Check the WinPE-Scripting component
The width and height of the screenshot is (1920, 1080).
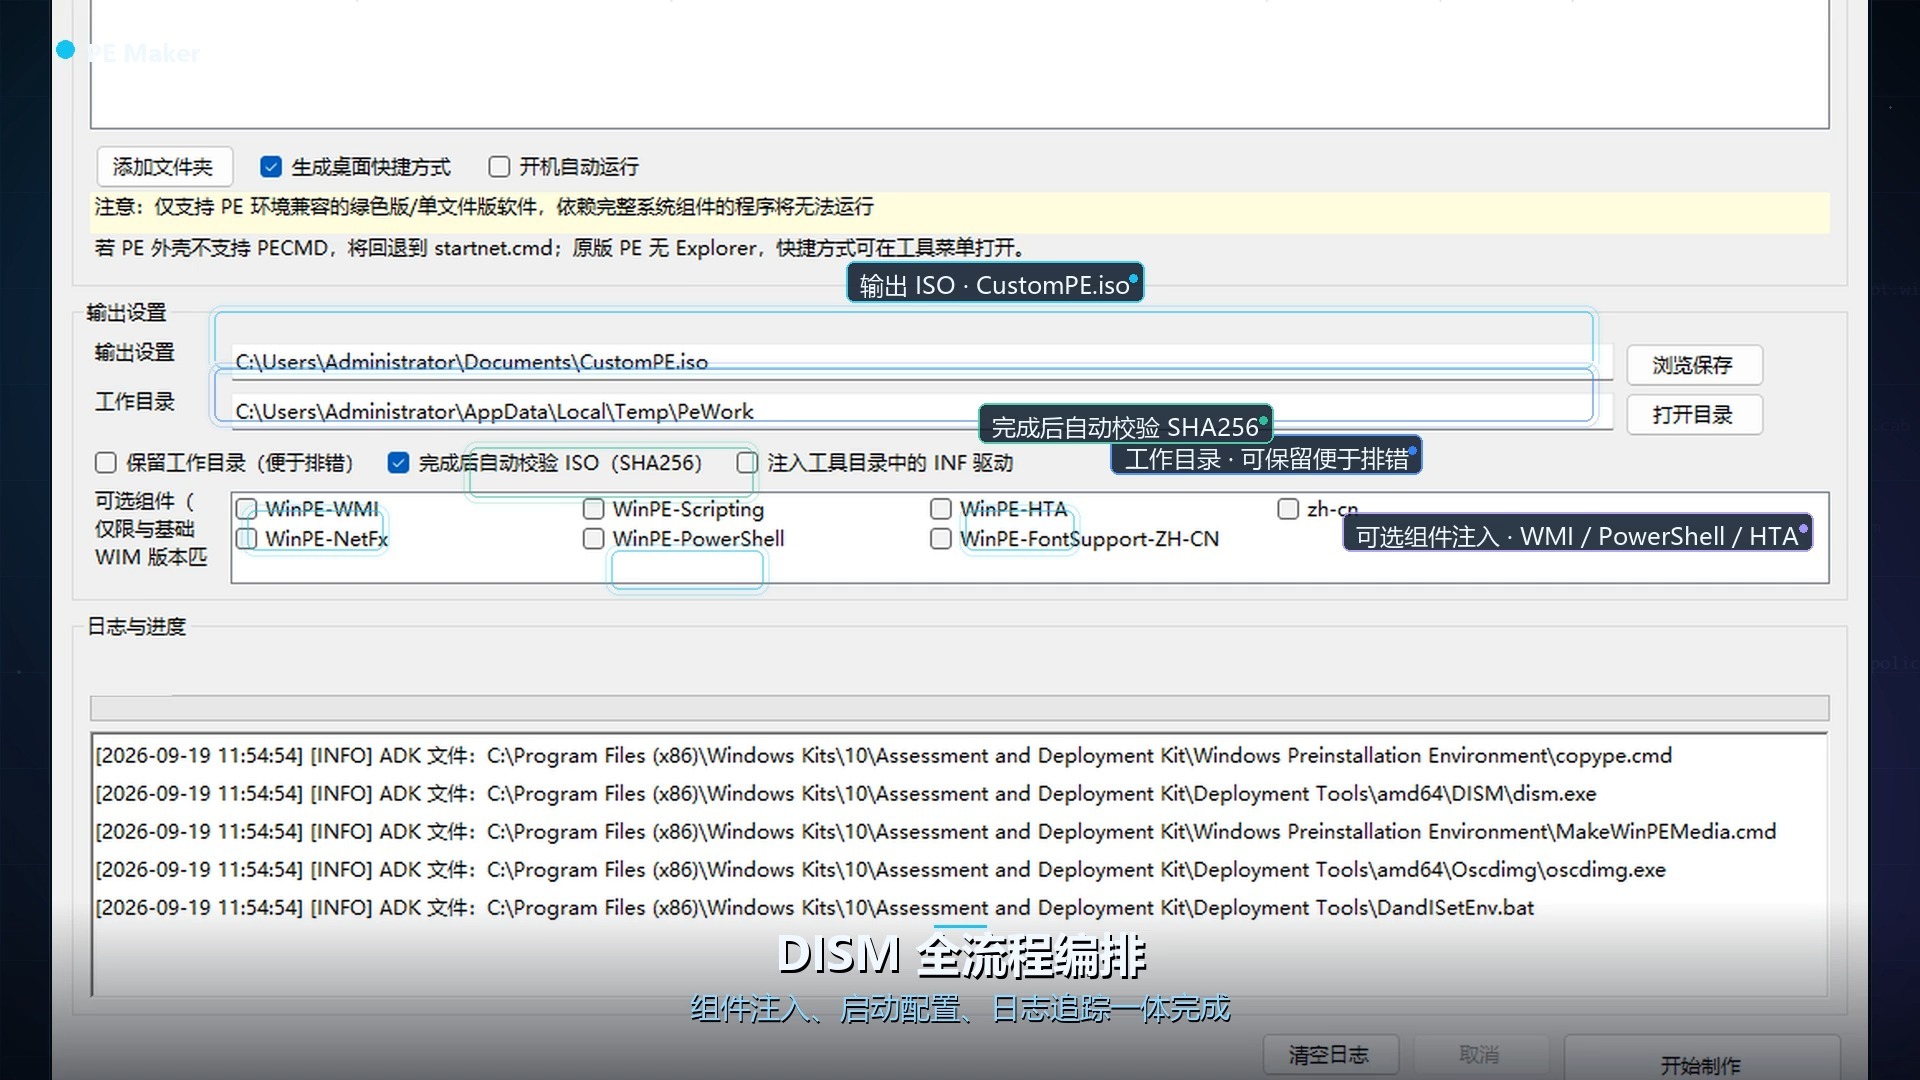pyautogui.click(x=594, y=509)
